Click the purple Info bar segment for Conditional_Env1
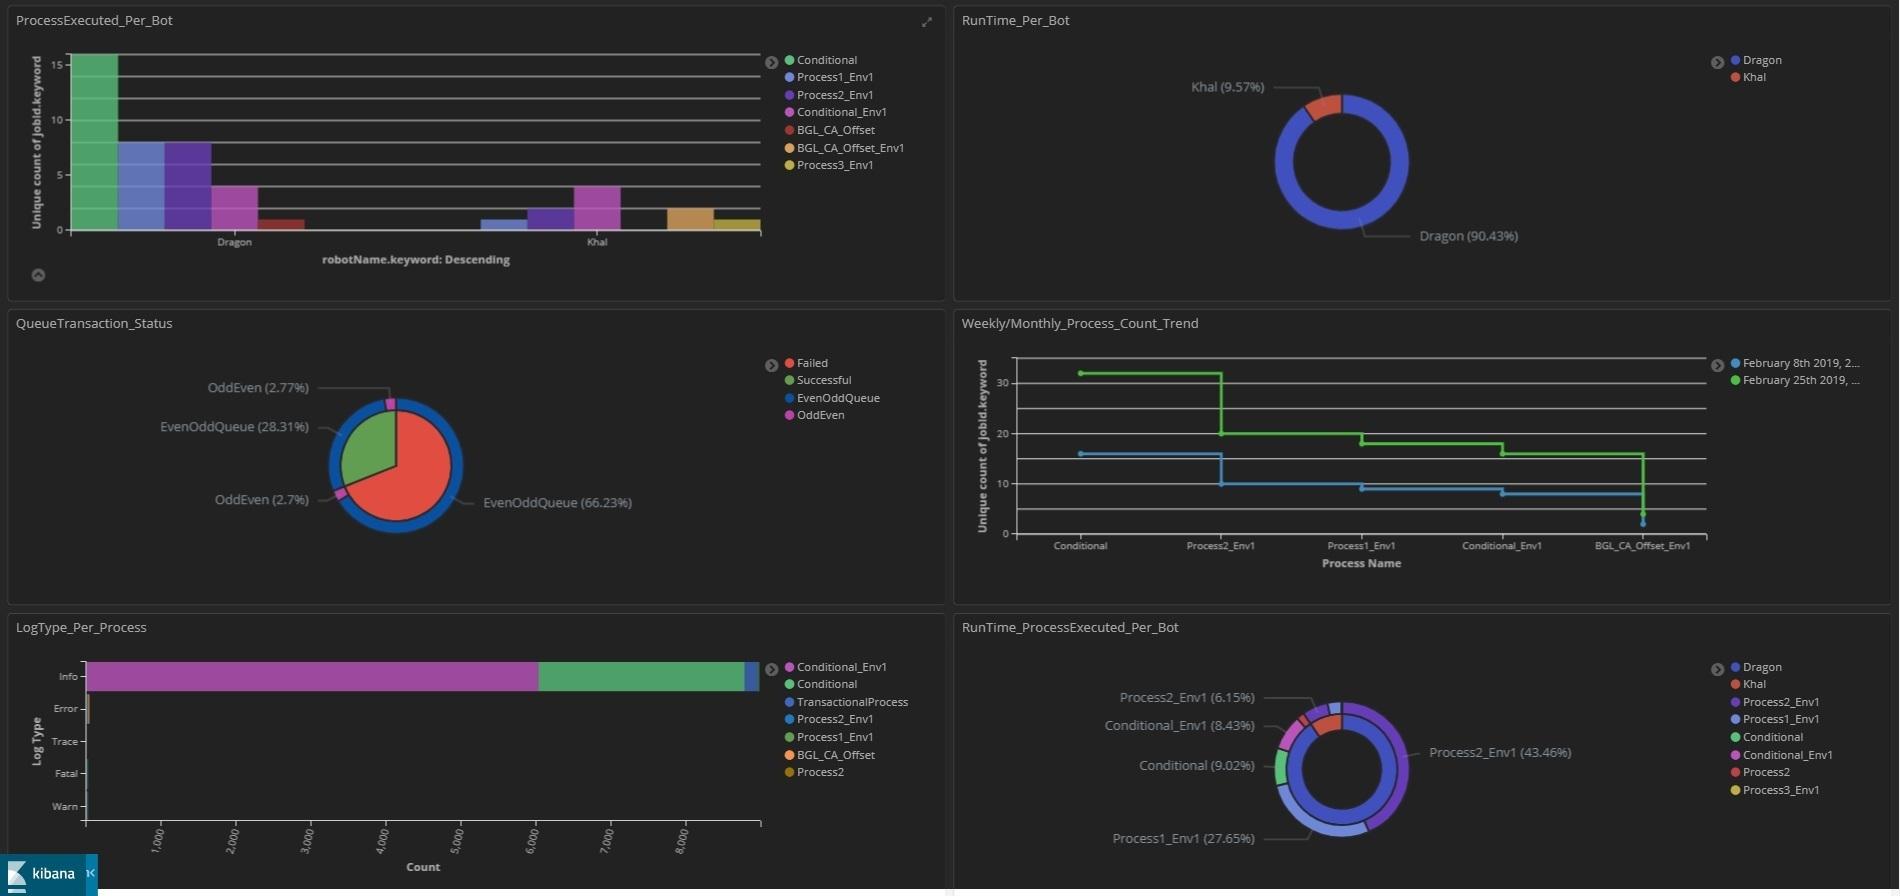This screenshot has height=896, width=1900. point(312,676)
